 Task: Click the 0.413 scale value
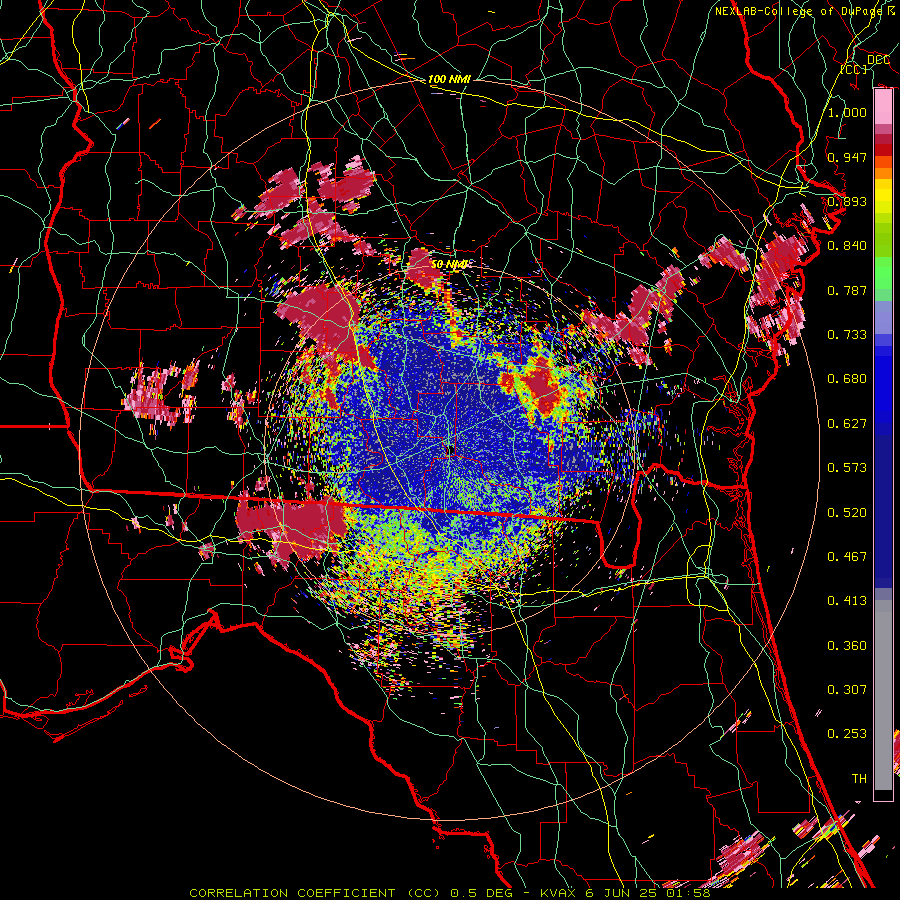pos(847,600)
